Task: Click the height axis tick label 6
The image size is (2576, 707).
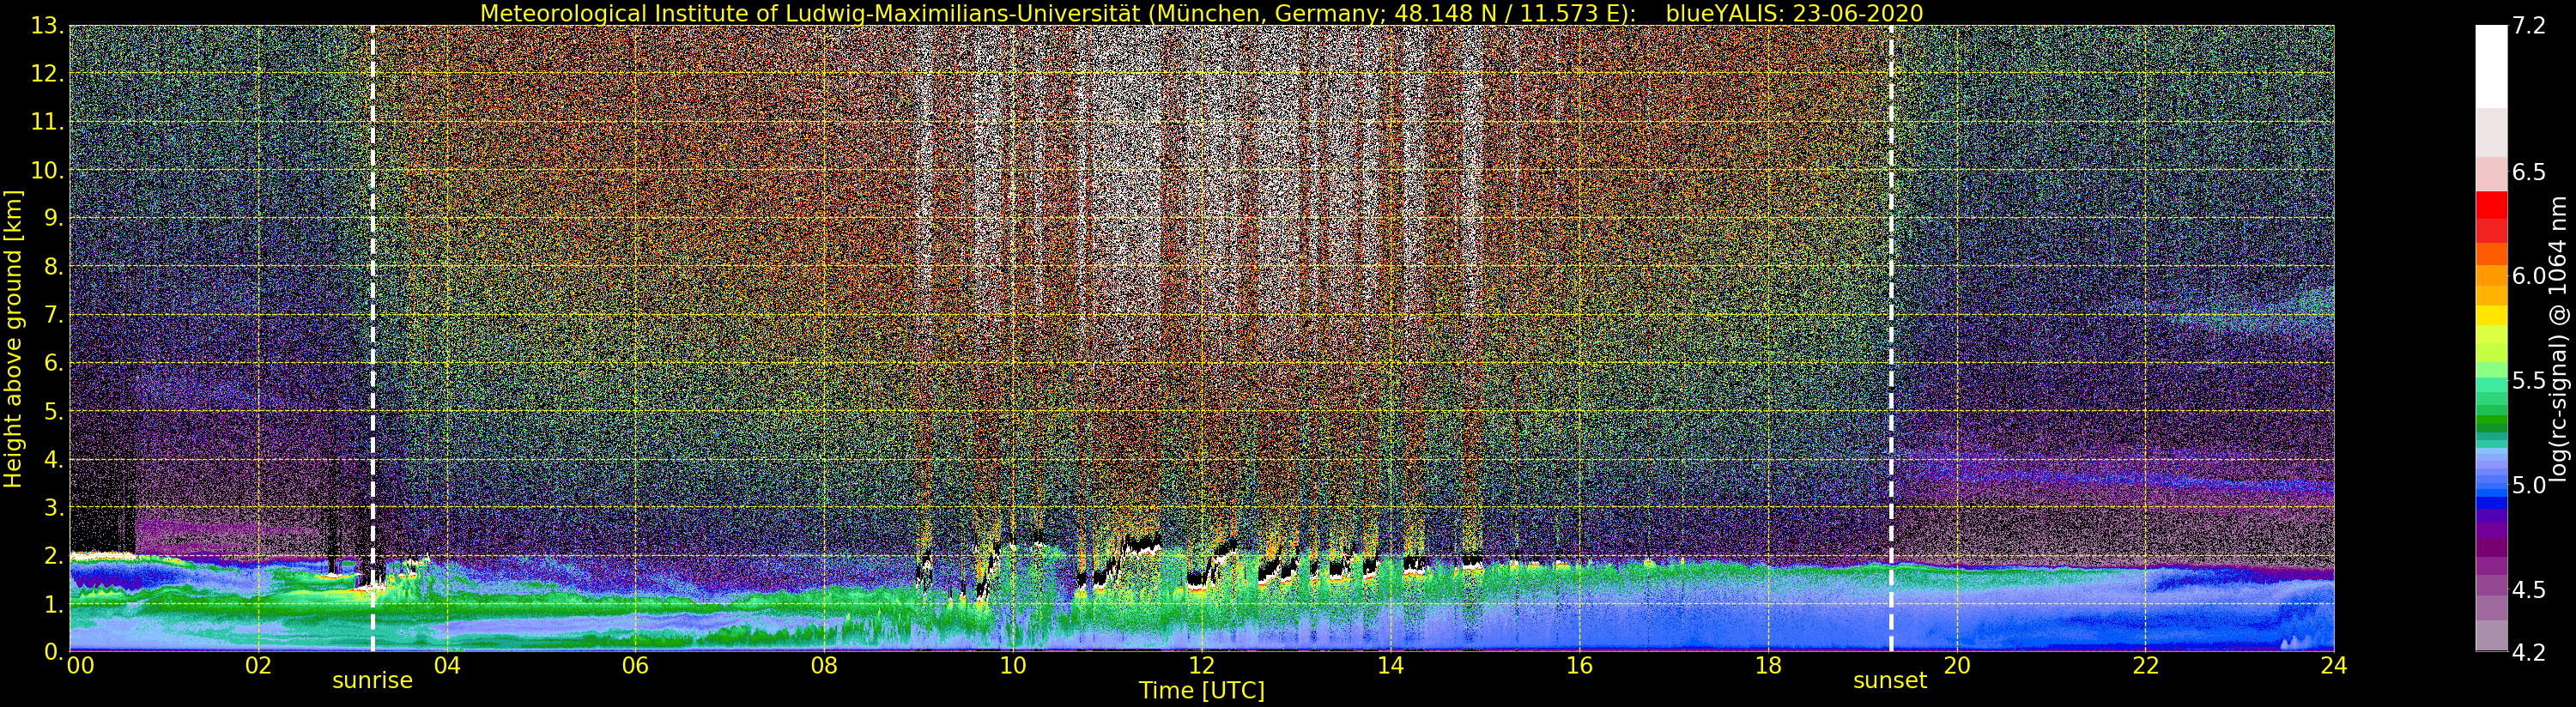Action: click(x=54, y=363)
